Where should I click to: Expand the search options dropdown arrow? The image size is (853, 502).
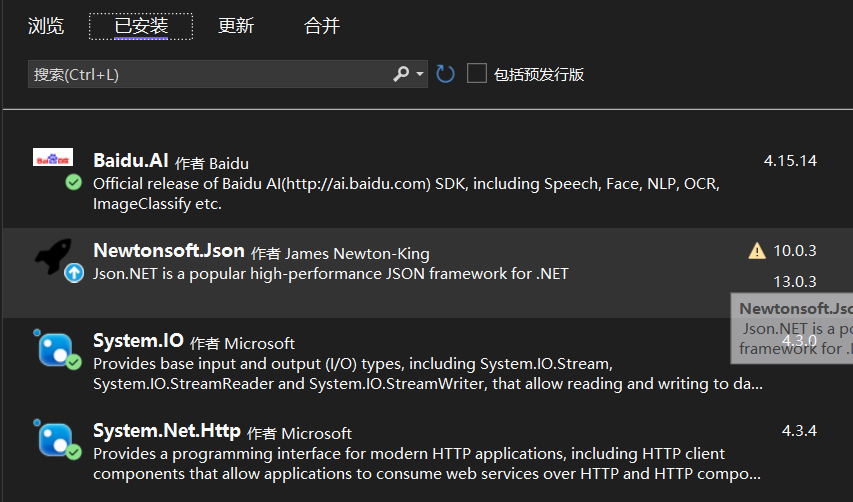point(420,73)
